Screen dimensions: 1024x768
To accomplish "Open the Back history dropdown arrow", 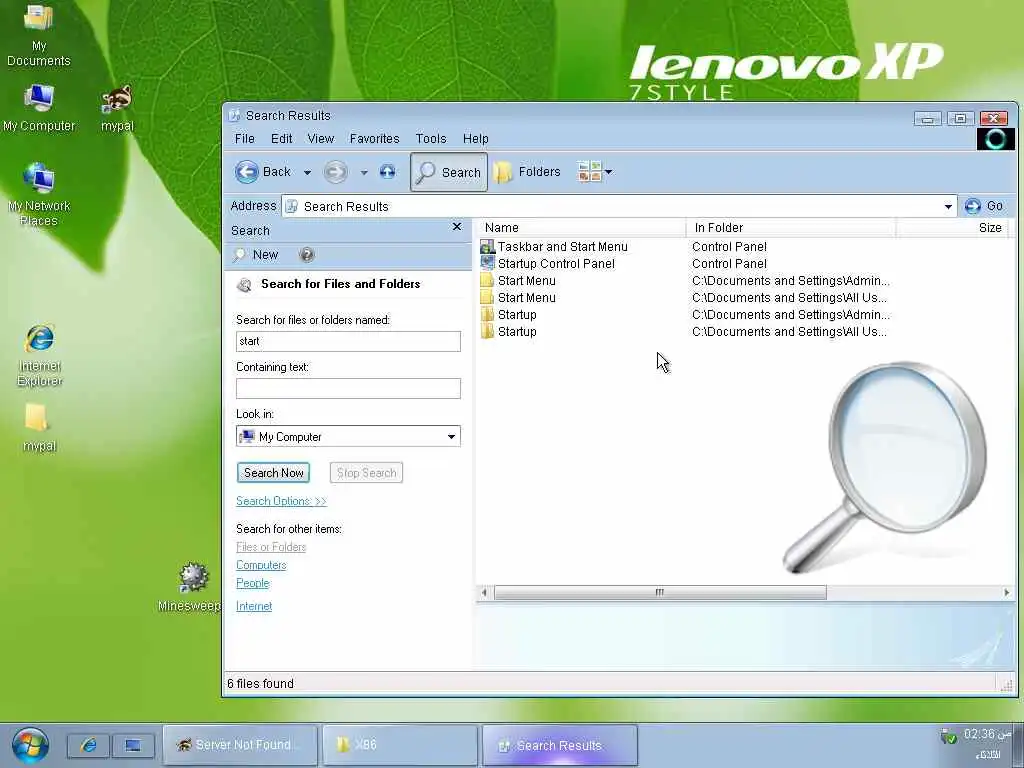I will pyautogui.click(x=307, y=172).
